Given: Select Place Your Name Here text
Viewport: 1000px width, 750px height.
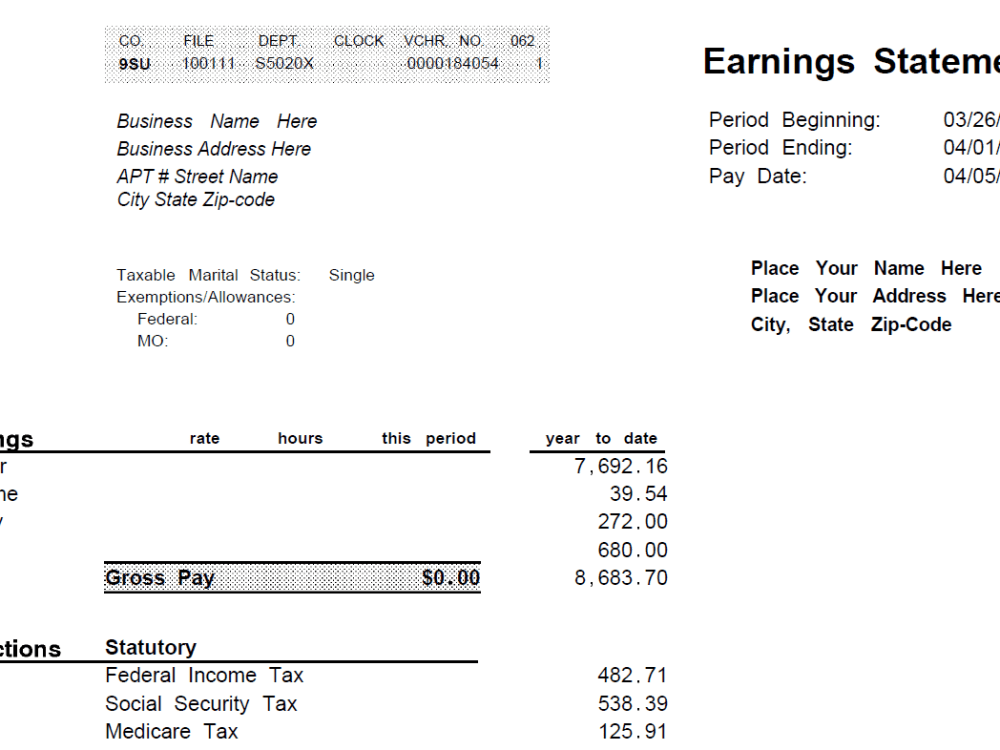Looking at the screenshot, I should [866, 268].
